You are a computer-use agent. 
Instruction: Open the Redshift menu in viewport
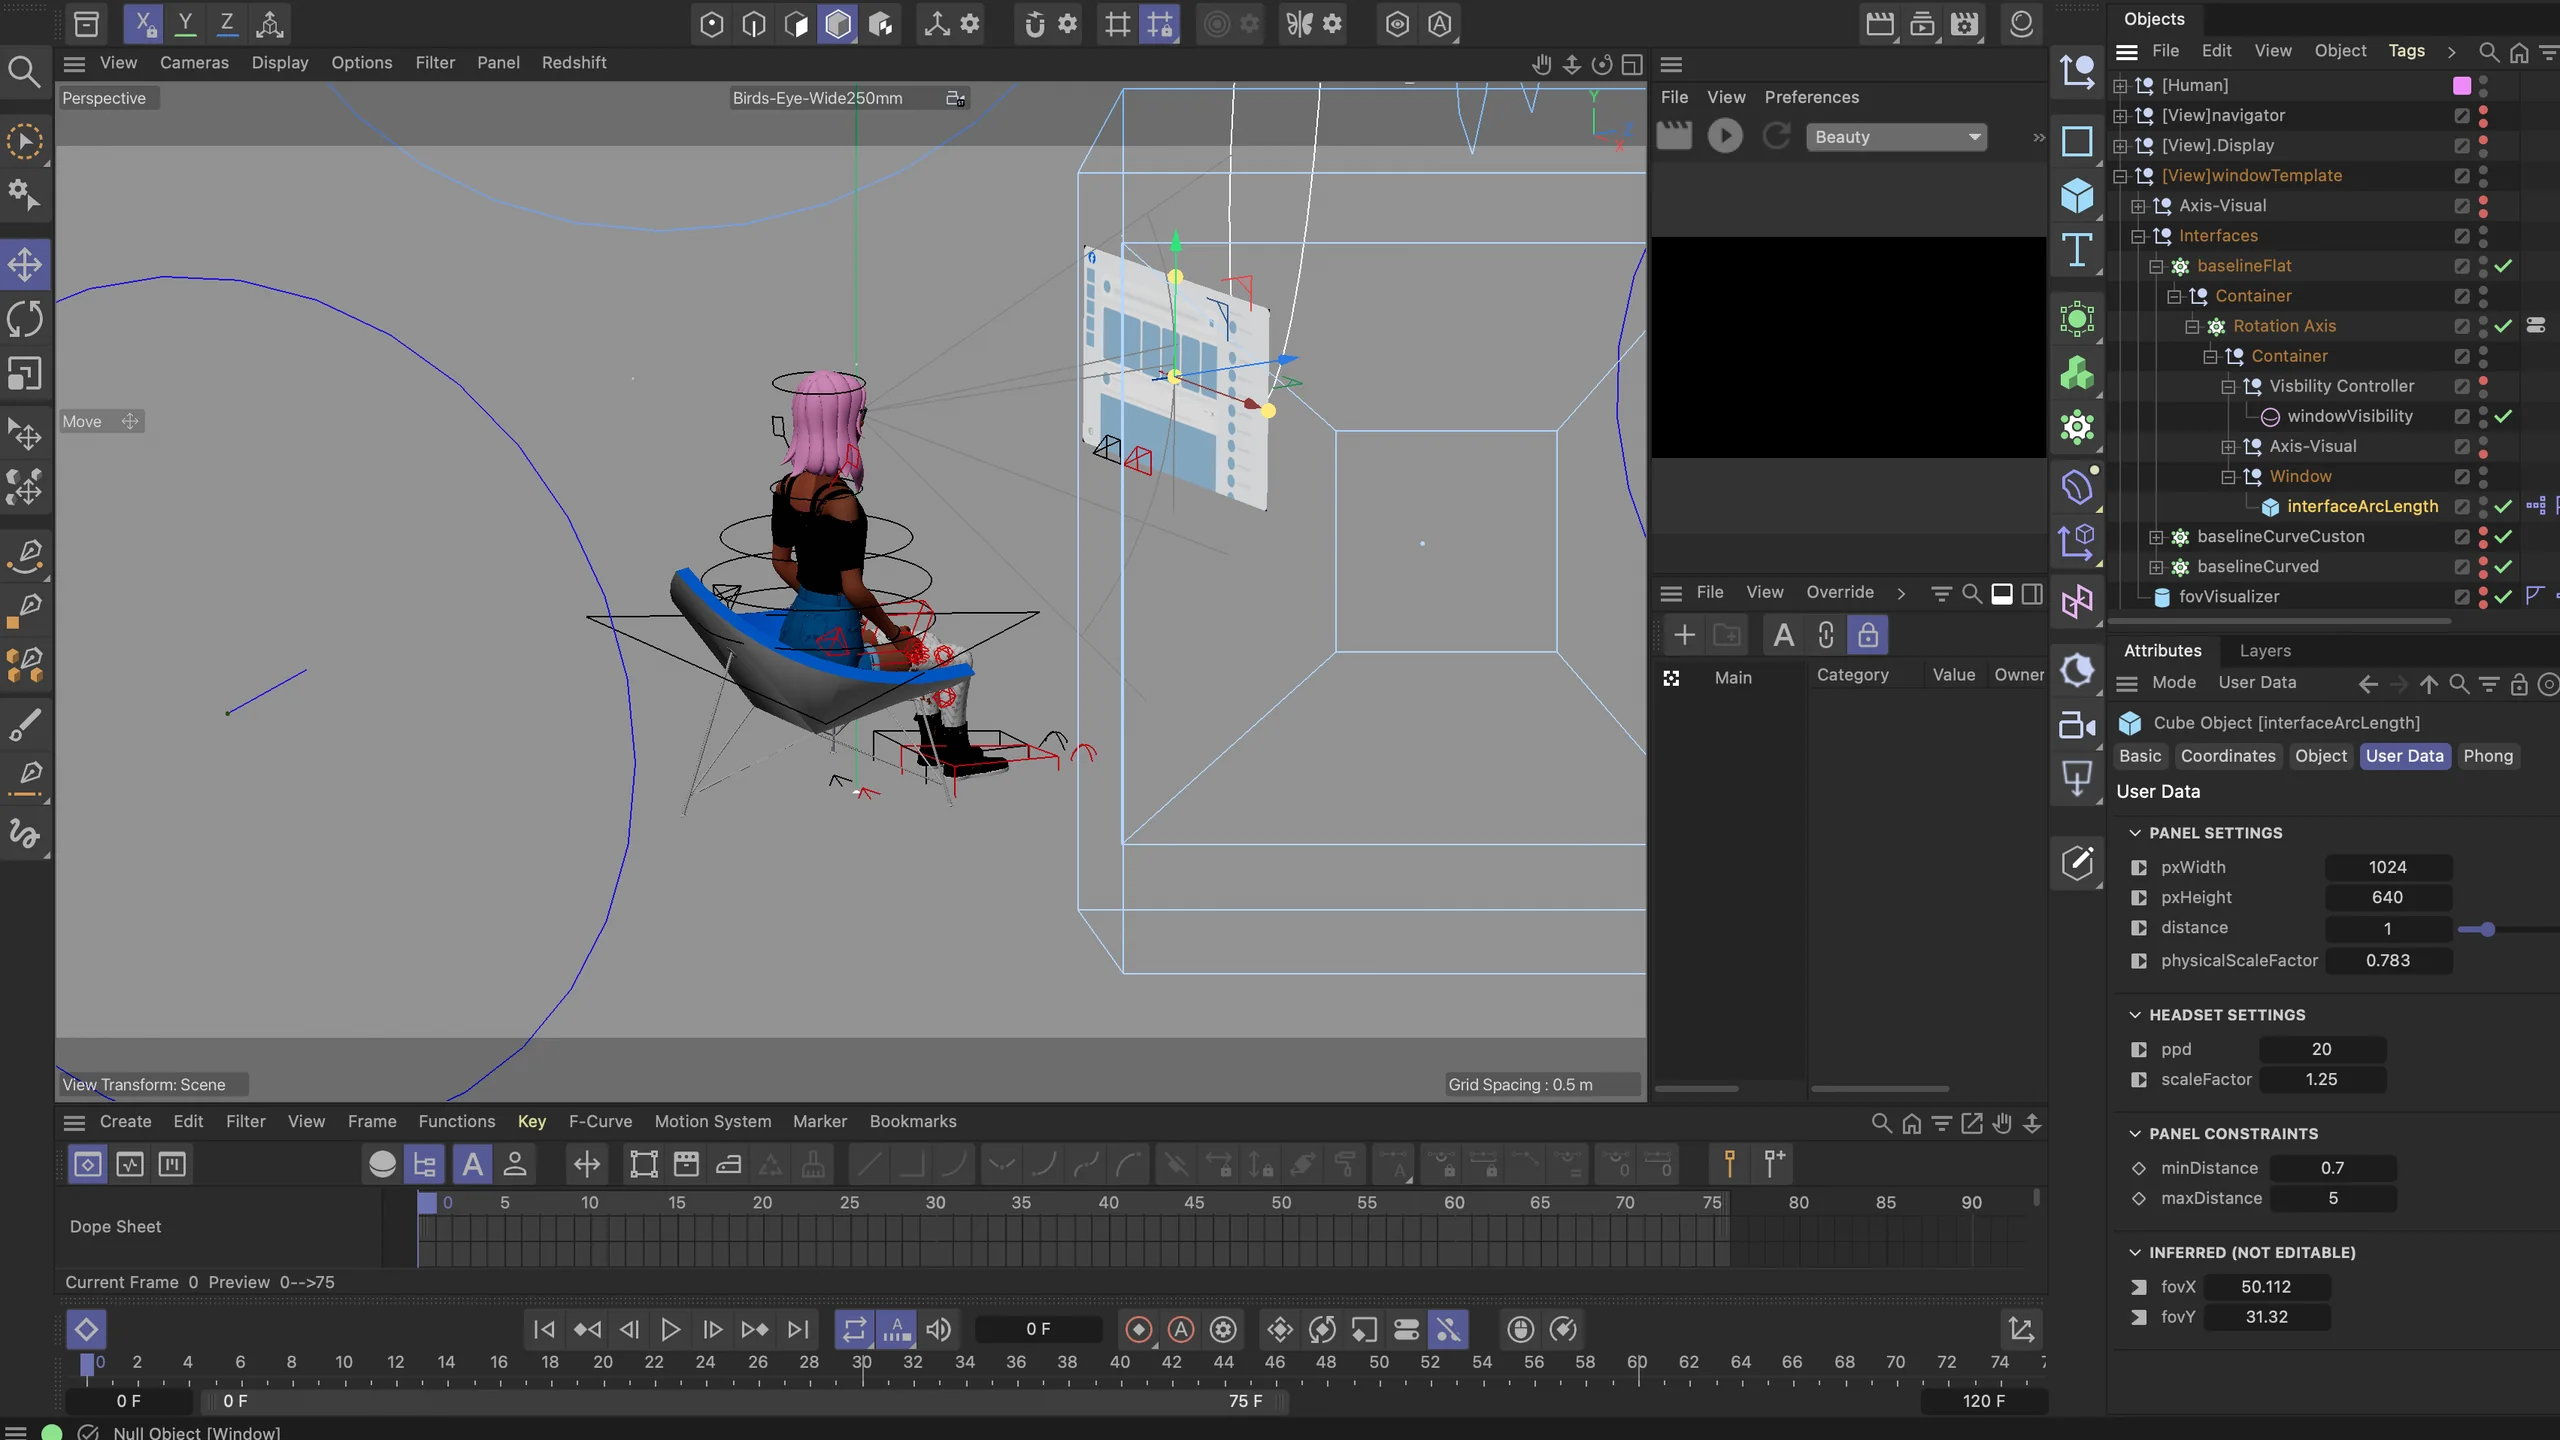tap(574, 62)
